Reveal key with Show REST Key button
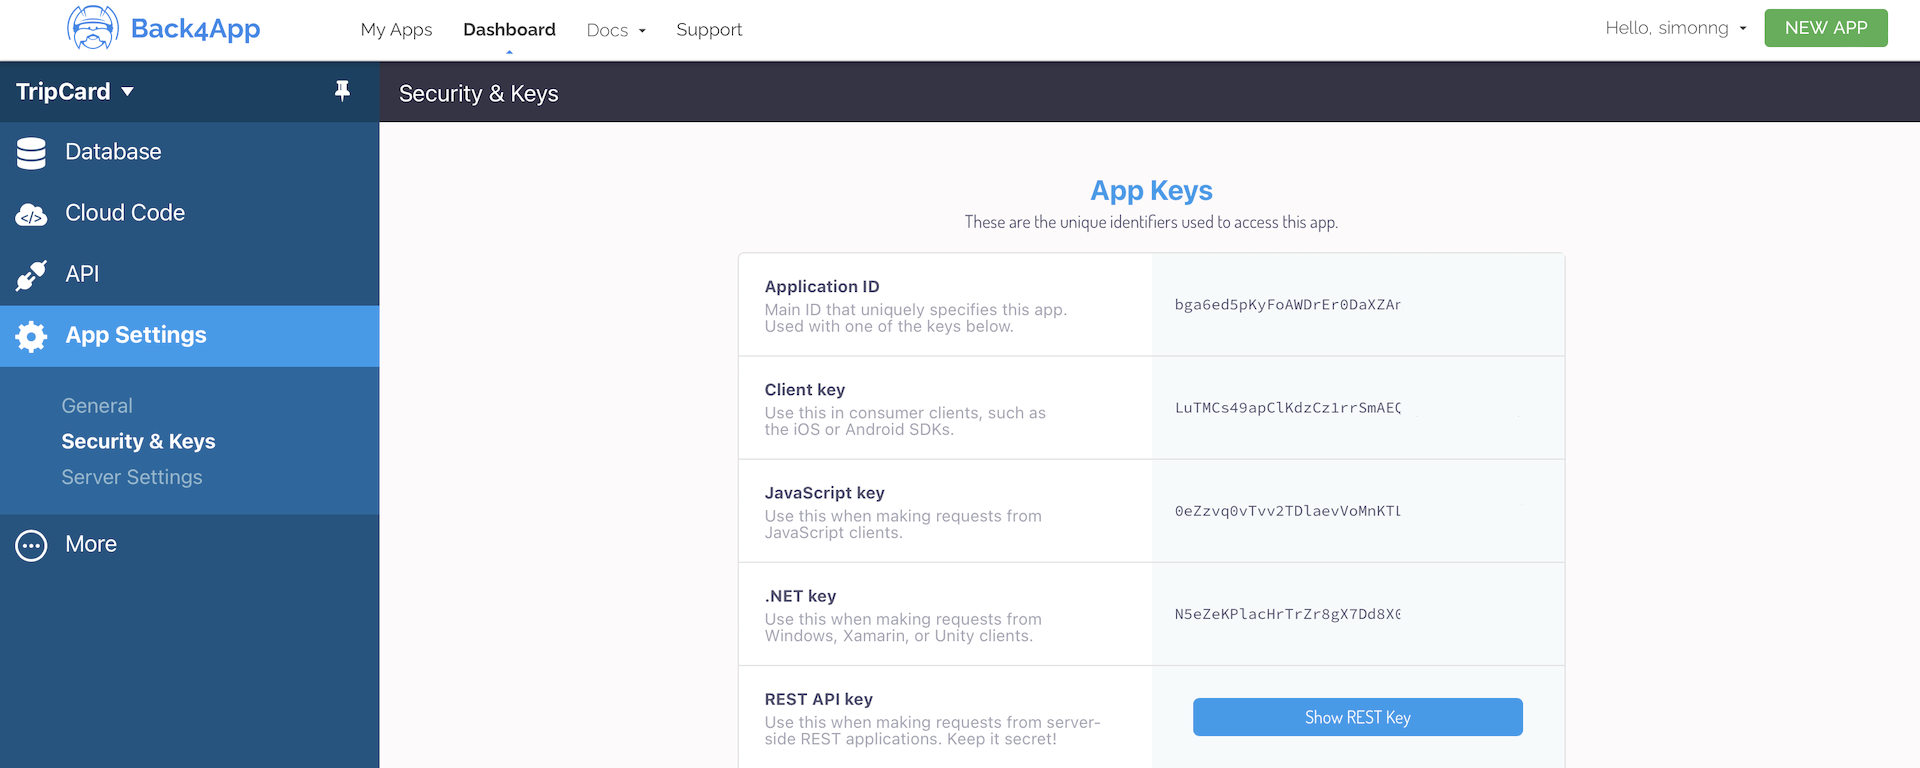Image resolution: width=1920 pixels, height=768 pixels. [x=1357, y=717]
